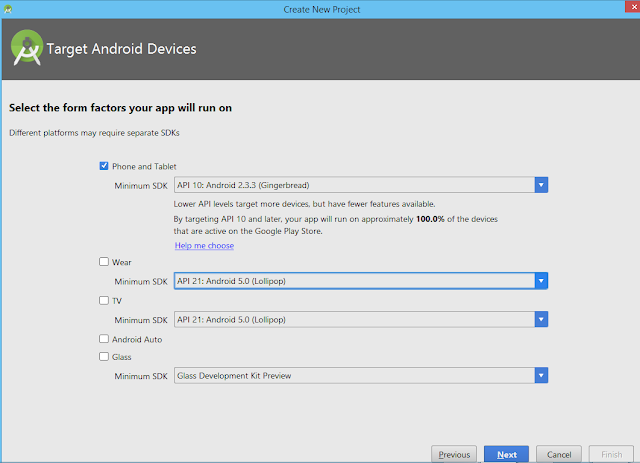Enable the Android Auto checkbox
Viewport: 640px width, 463px height.
click(104, 339)
